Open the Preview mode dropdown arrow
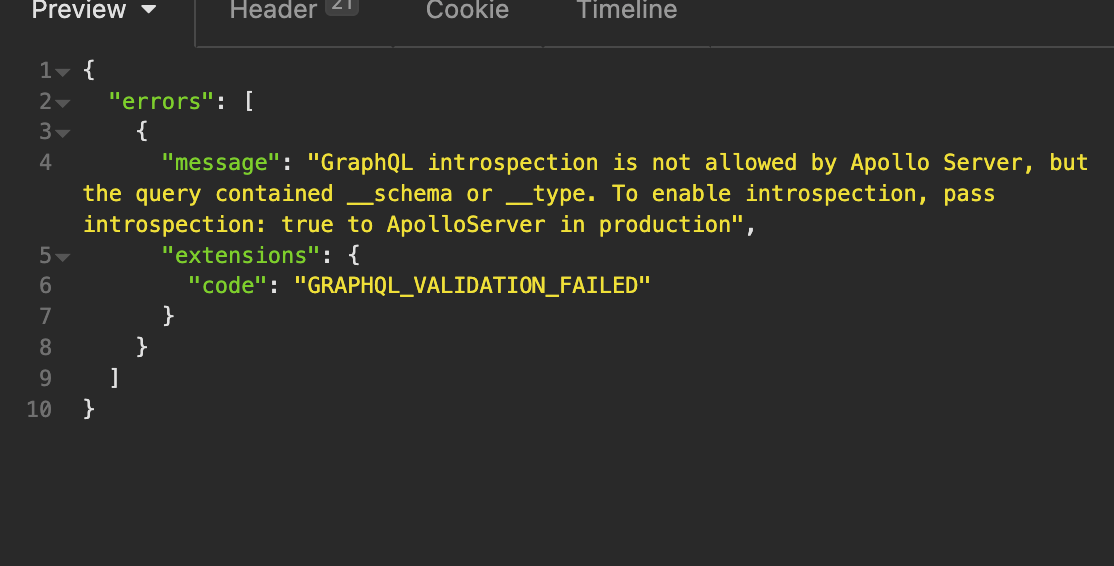 coord(150,11)
